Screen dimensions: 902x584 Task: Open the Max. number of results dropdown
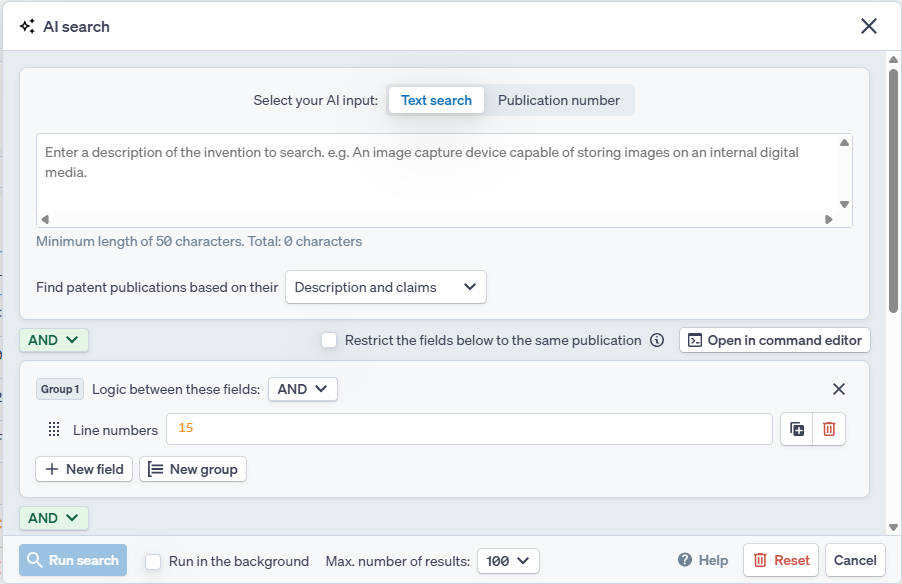click(x=508, y=561)
